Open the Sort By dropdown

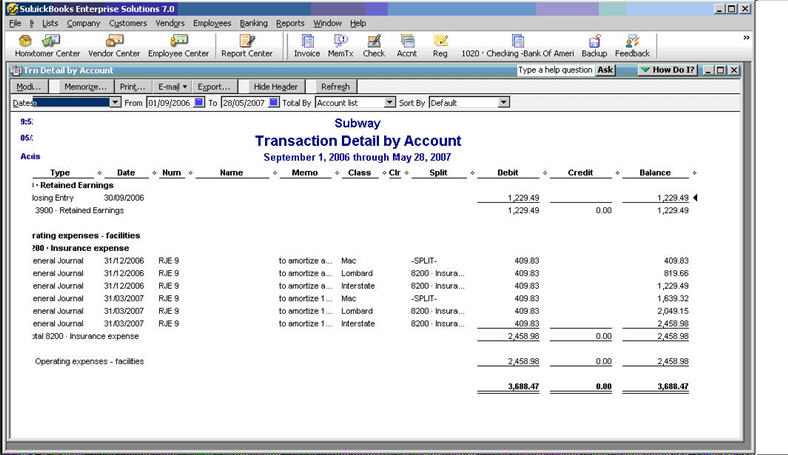pyautogui.click(x=503, y=102)
